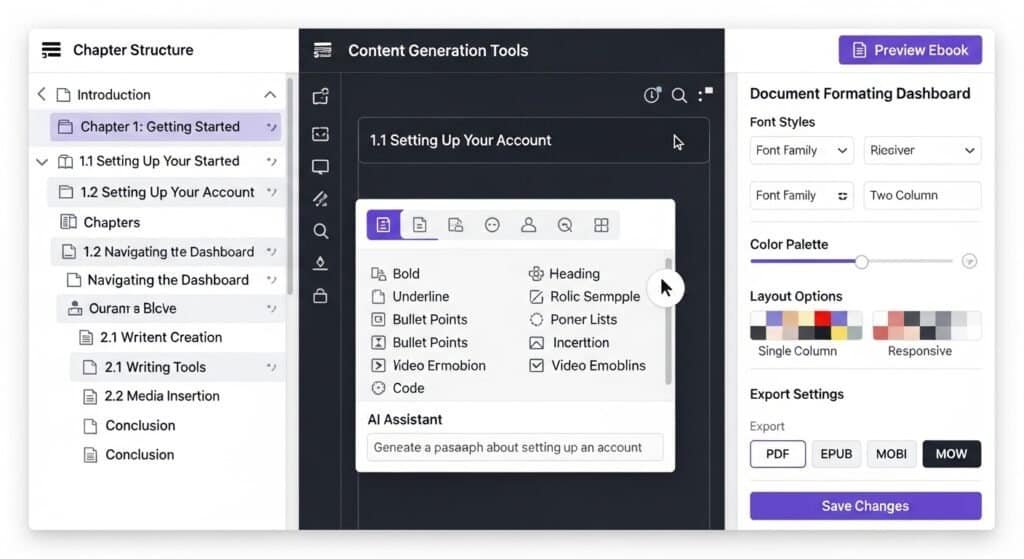Select 1.2 Navigating tte Dashboard item
The height and width of the screenshot is (559, 1024).
pyautogui.click(x=168, y=251)
